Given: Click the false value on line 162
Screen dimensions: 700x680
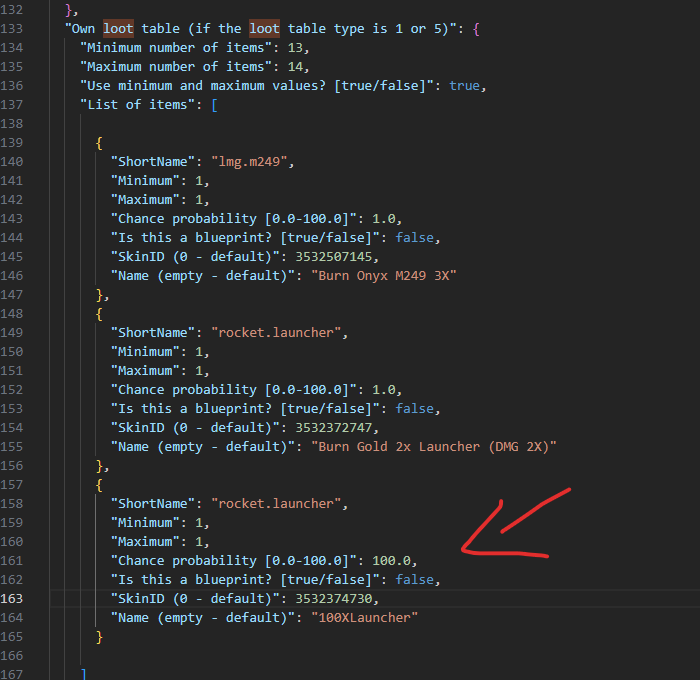Looking at the screenshot, I should coord(414,580).
